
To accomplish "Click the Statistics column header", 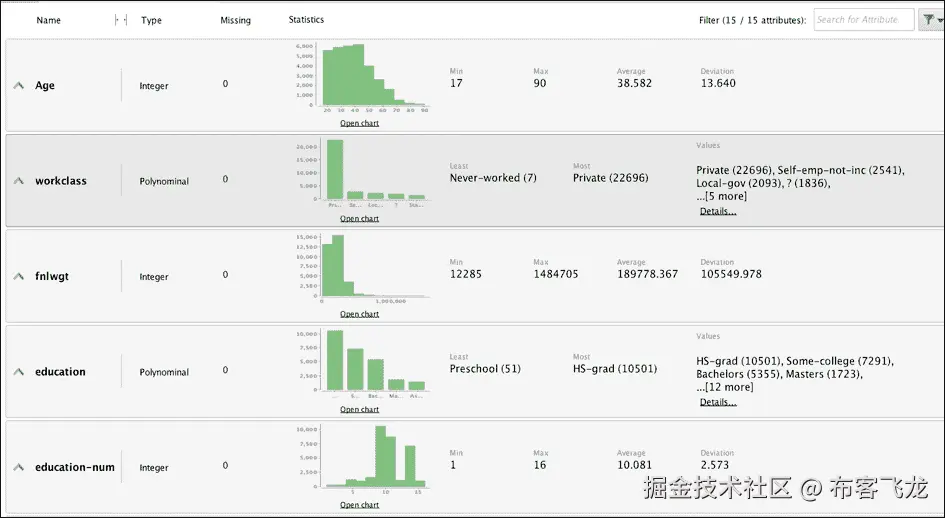I will click(306, 19).
